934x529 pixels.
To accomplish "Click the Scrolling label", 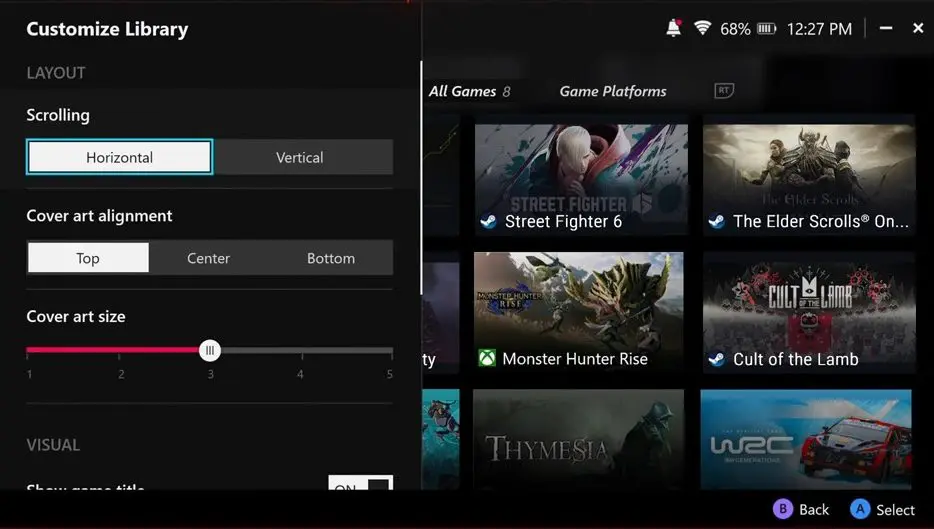I will click(x=58, y=115).
